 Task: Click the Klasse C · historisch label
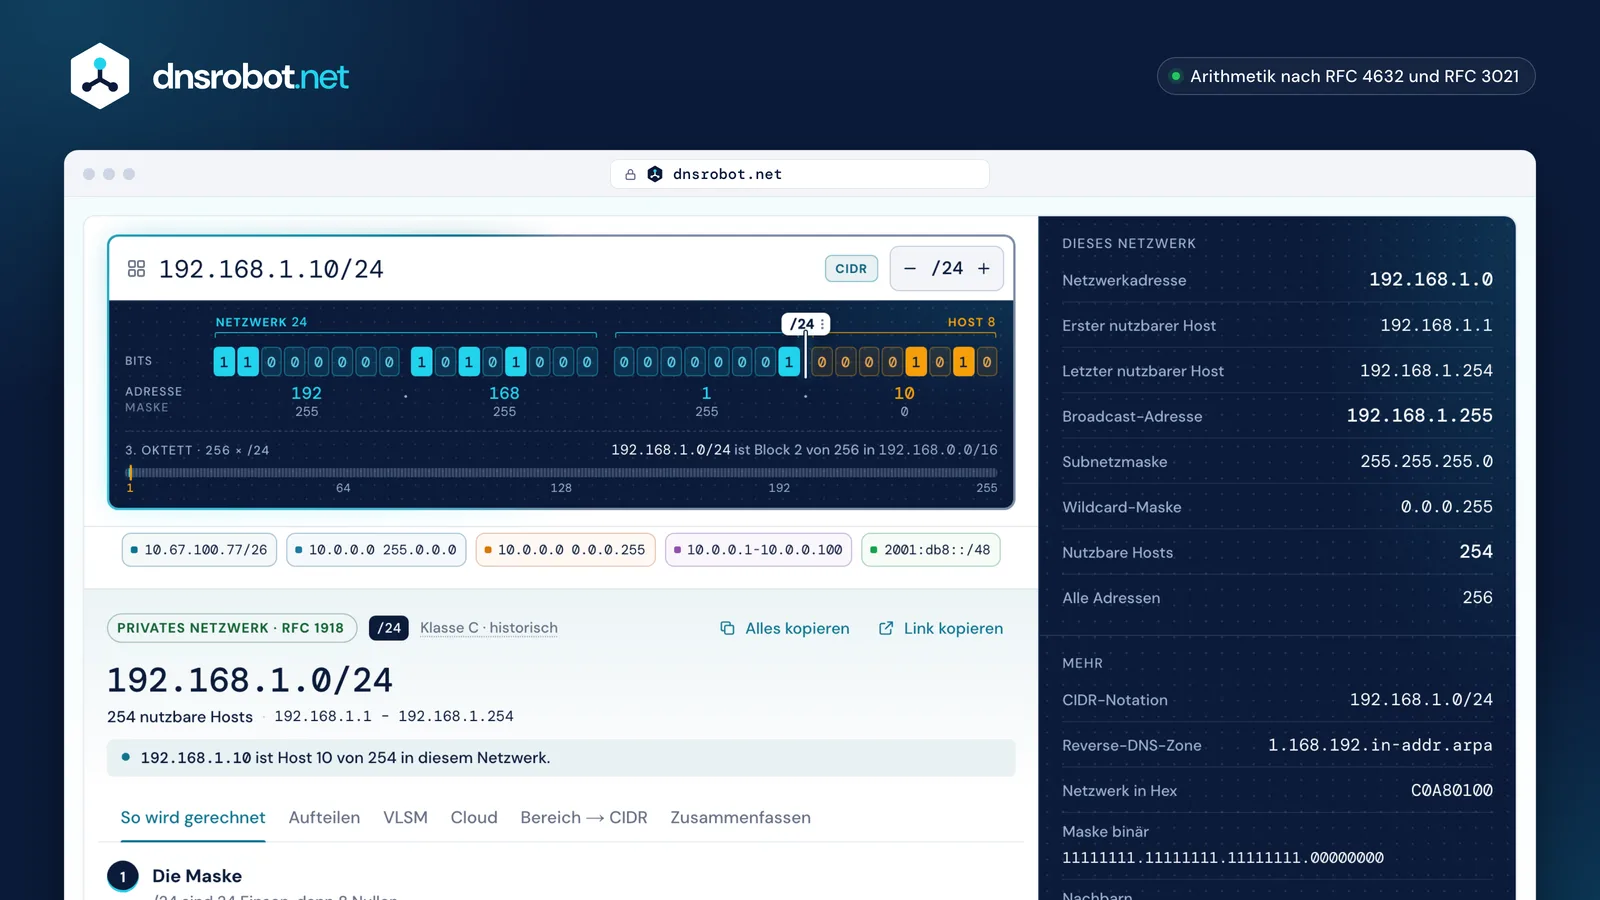pos(489,628)
